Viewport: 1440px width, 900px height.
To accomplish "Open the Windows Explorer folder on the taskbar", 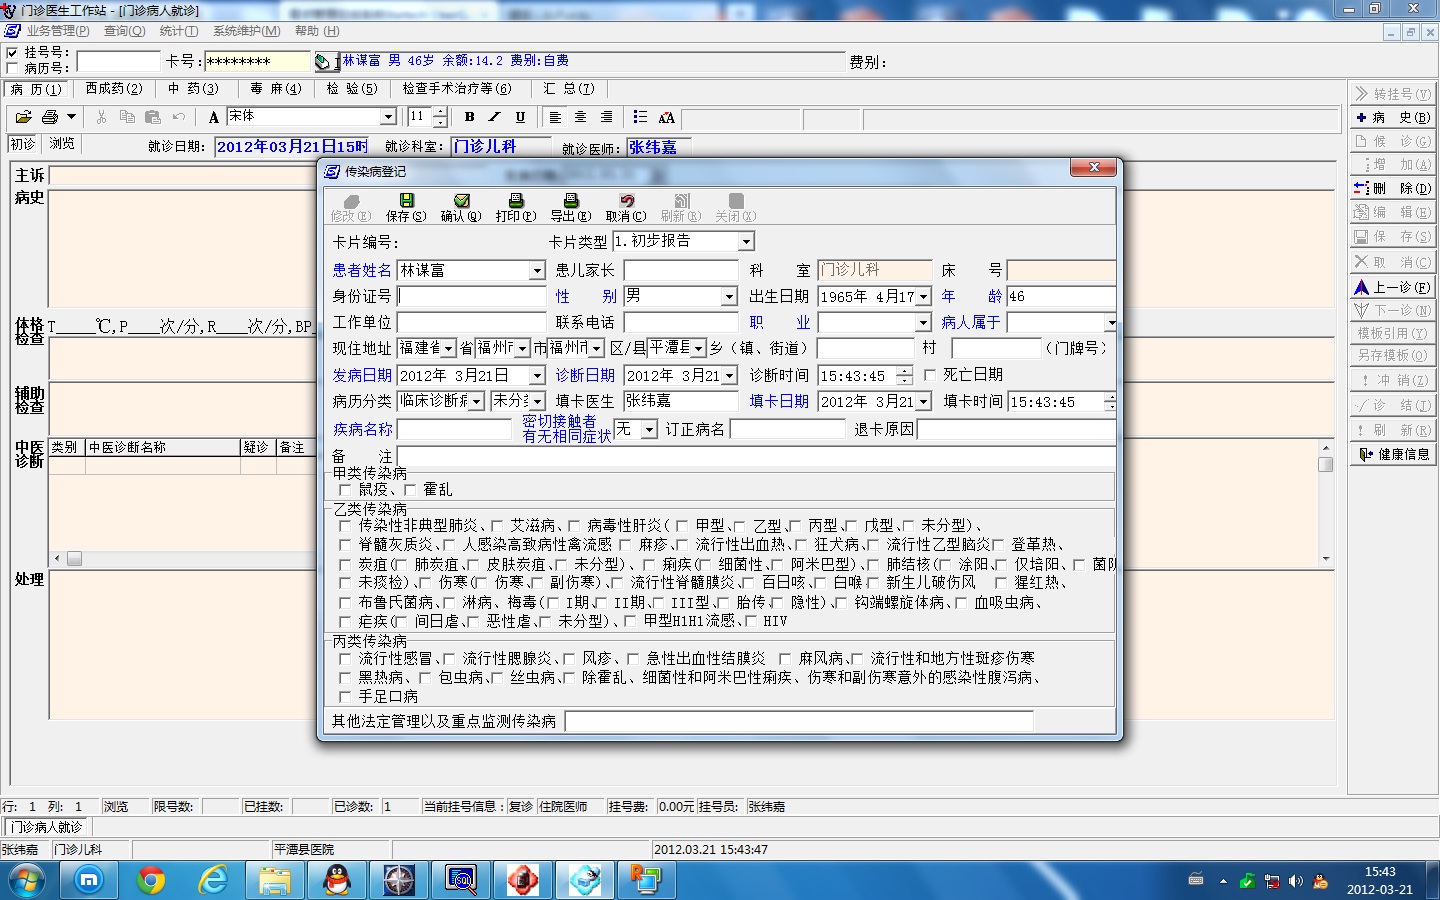I will (x=275, y=880).
